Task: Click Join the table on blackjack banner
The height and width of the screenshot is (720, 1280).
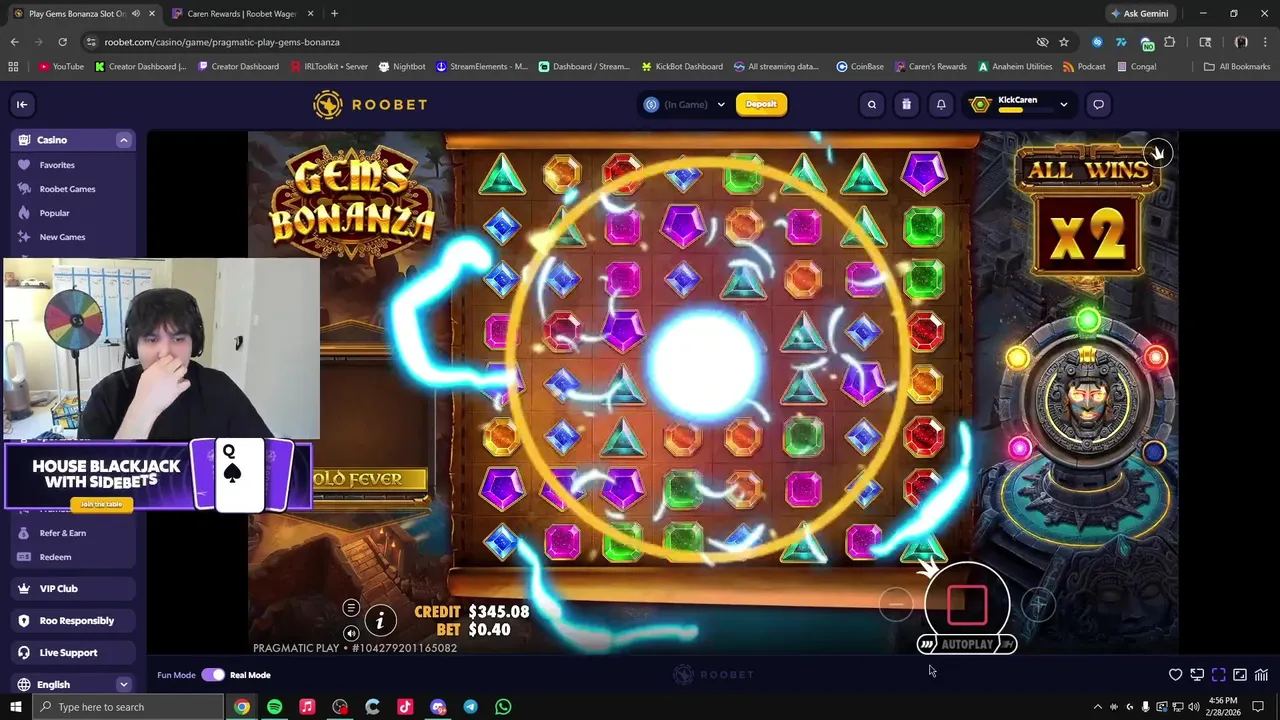Action: point(101,504)
